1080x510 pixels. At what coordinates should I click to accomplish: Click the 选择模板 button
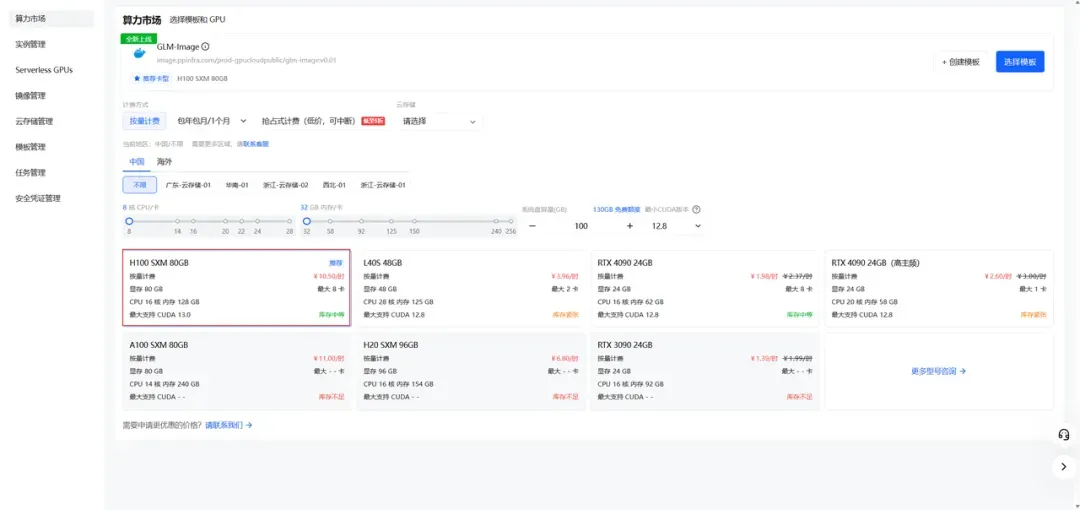[1019, 62]
